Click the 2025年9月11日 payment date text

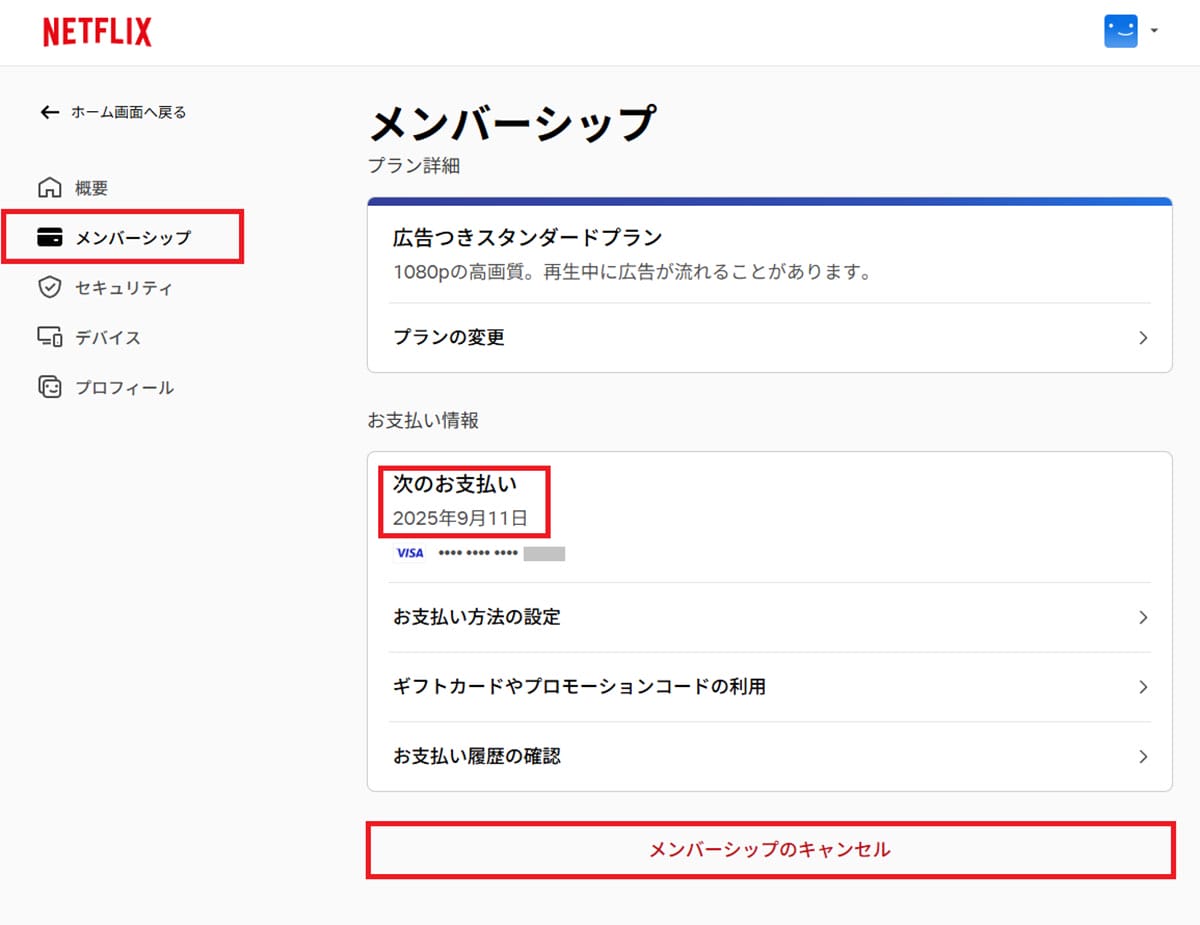pos(460,519)
